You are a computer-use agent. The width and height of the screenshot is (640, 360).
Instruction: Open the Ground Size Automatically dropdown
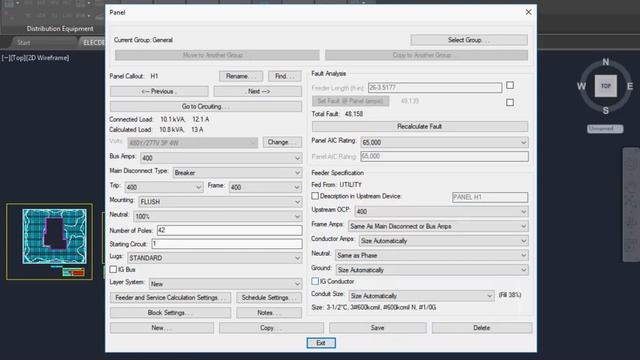tap(432, 270)
